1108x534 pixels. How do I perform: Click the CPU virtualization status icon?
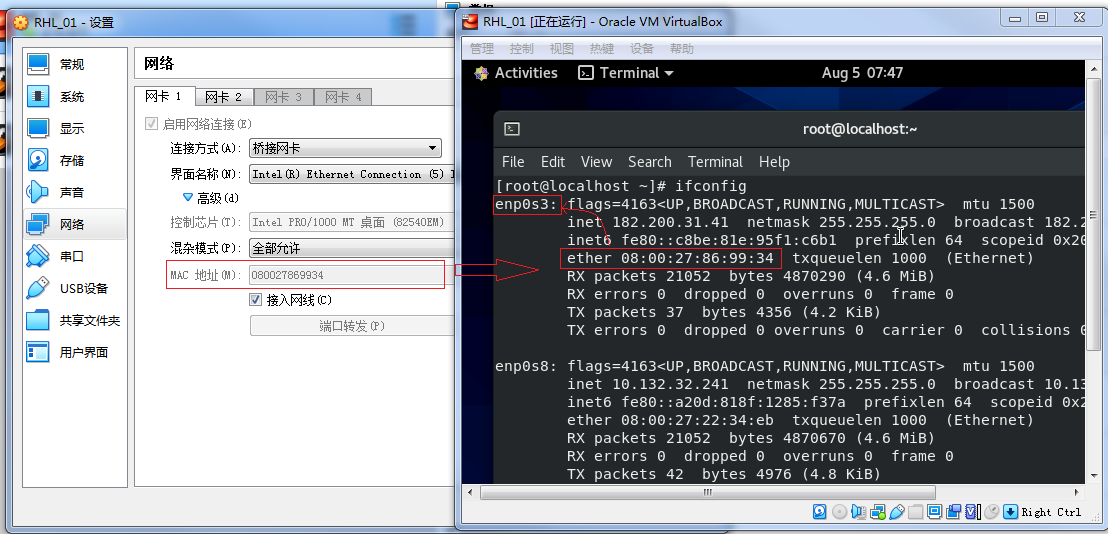(973, 511)
